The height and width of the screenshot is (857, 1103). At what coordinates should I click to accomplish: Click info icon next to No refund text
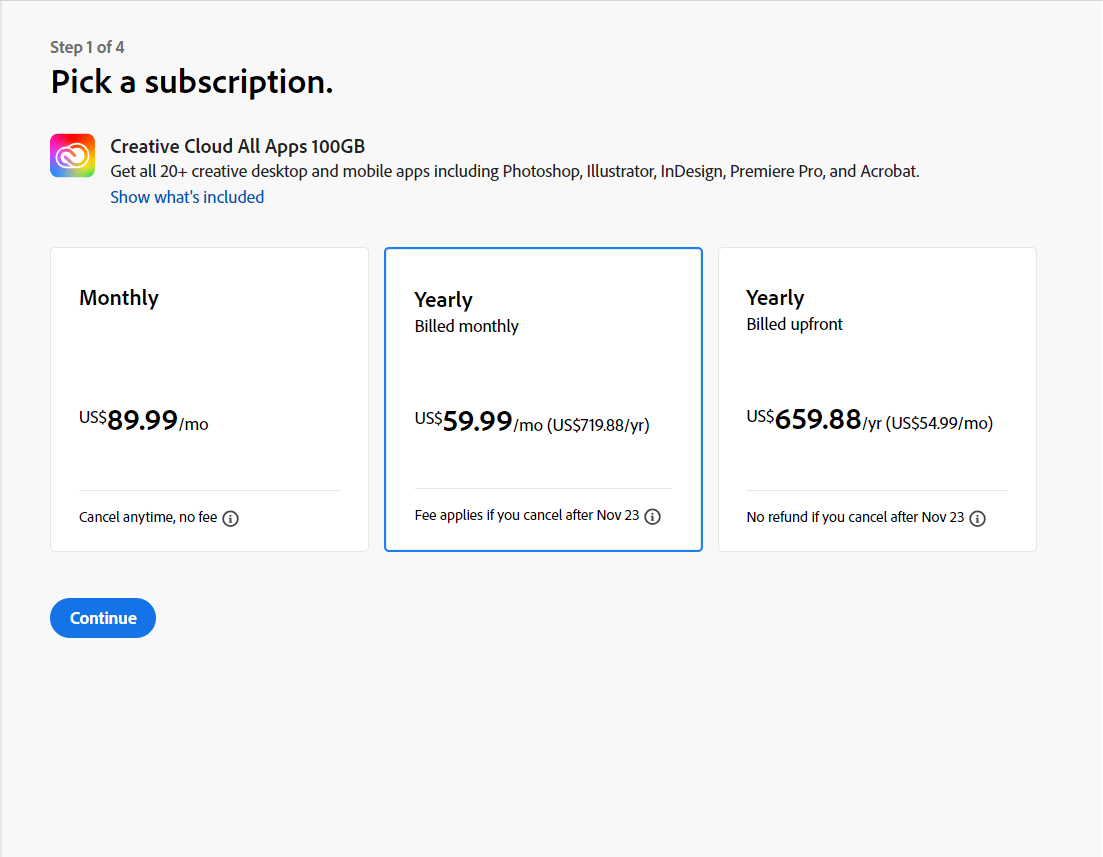coord(978,519)
